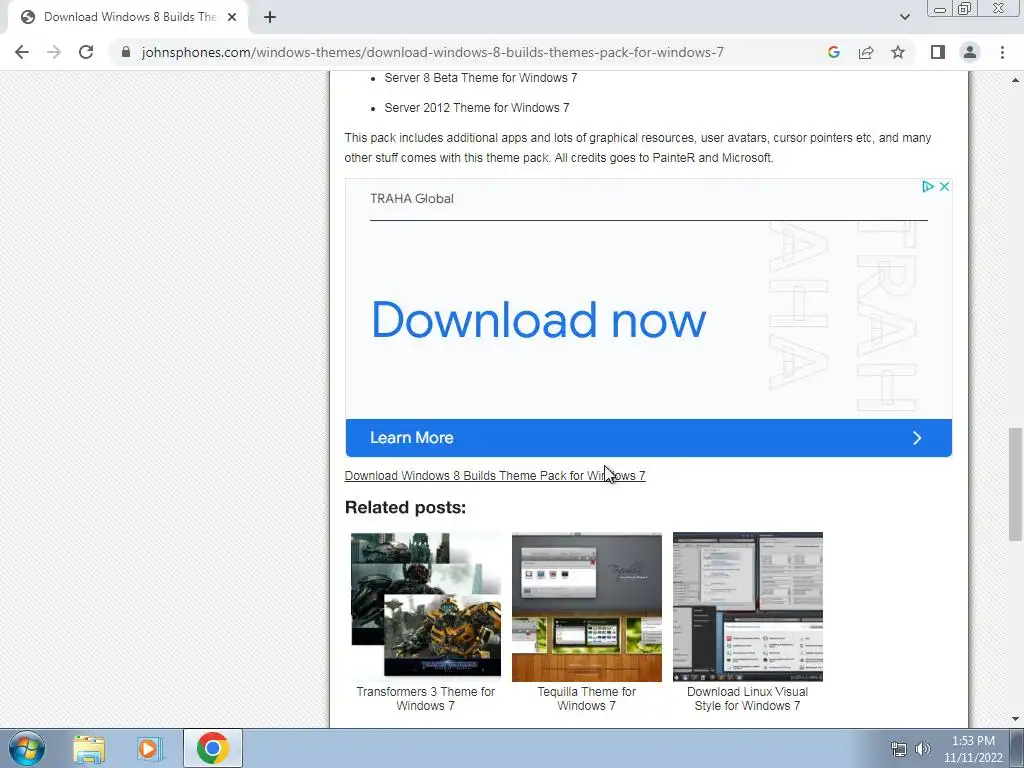Image resolution: width=1024 pixels, height=768 pixels.
Task: Click Tequilla Theme for Windows 7 caption
Action: click(586, 699)
